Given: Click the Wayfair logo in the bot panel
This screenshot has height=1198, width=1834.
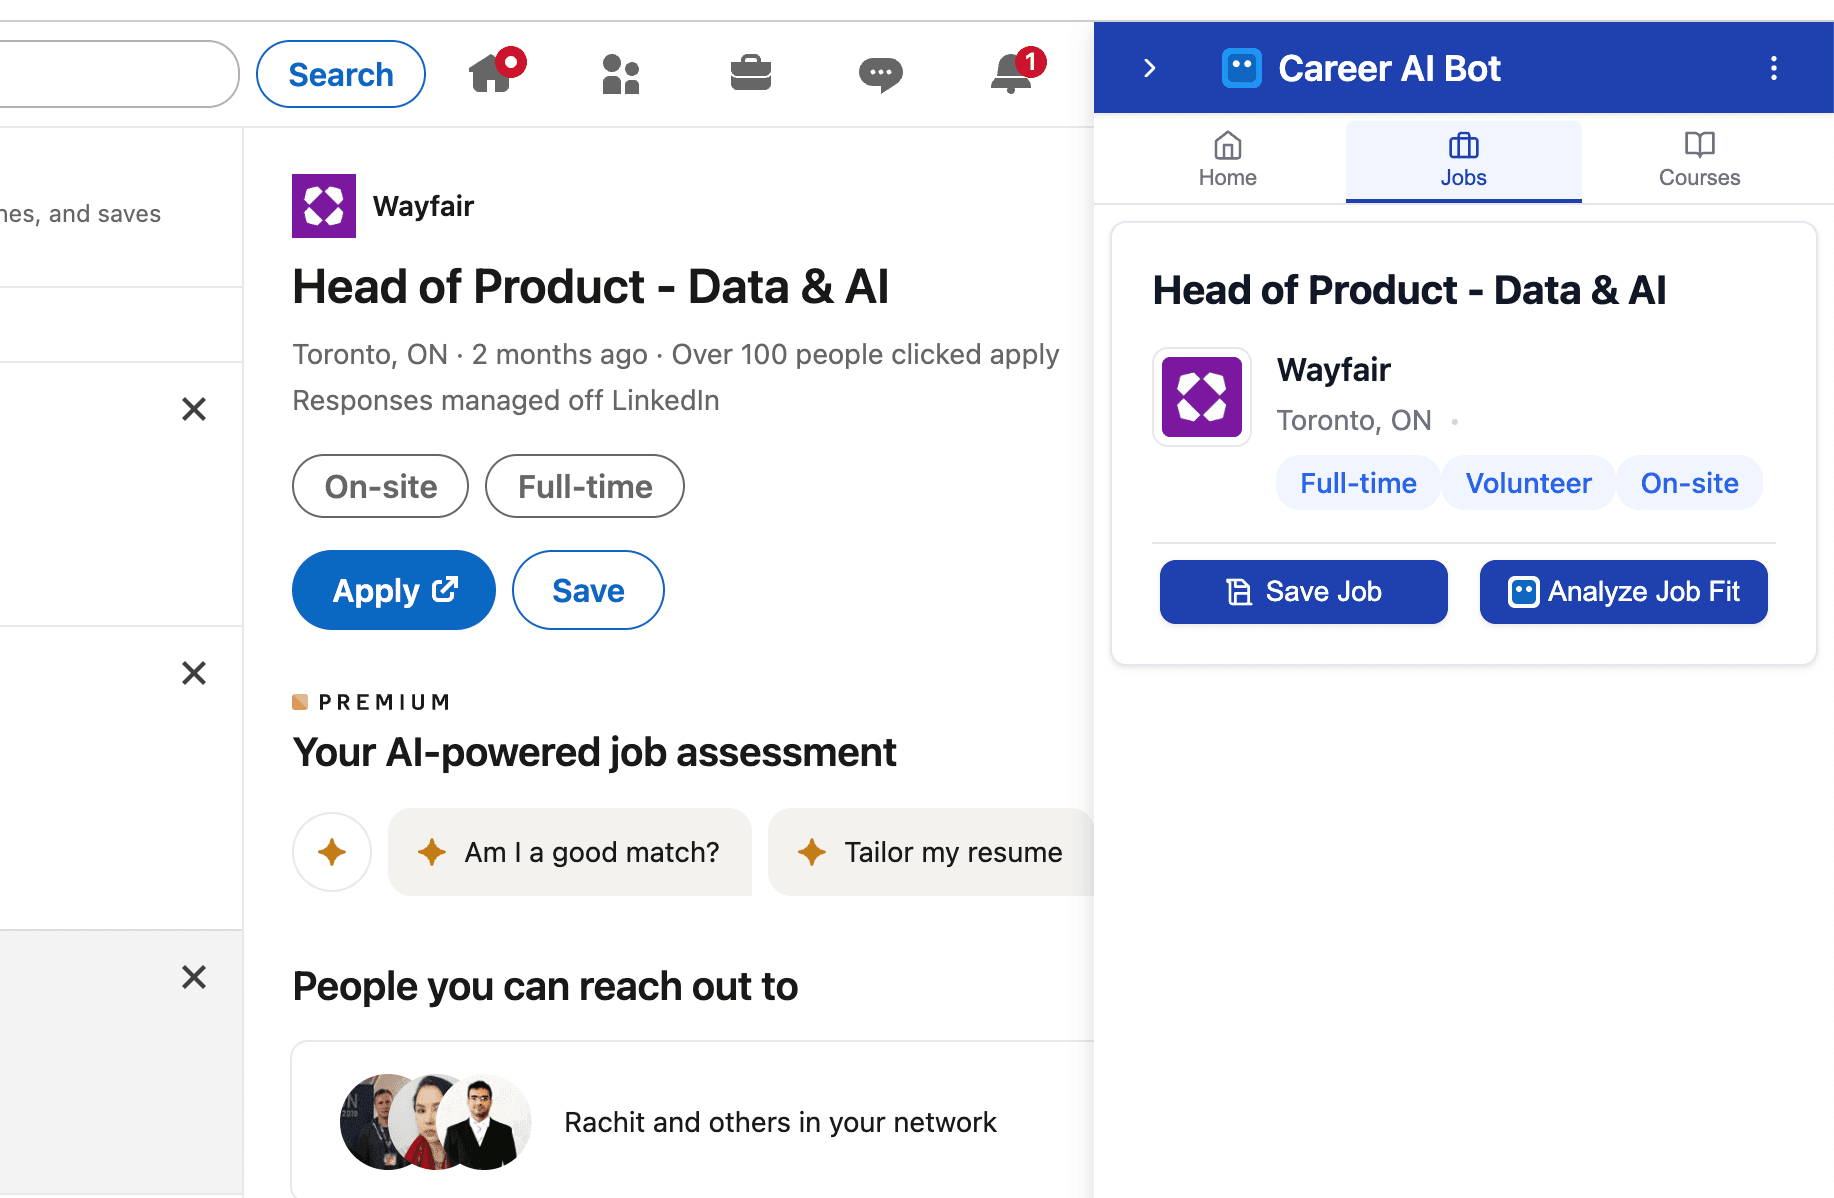Looking at the screenshot, I should coord(1202,397).
